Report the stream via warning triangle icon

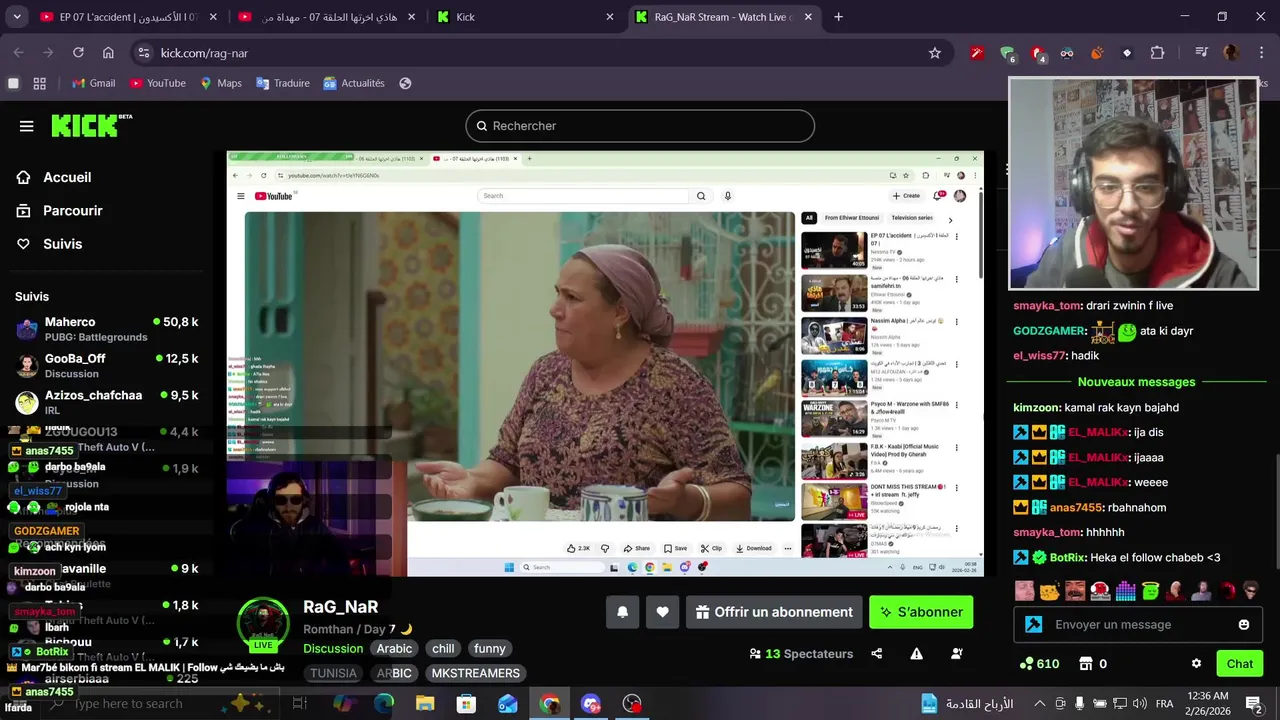pos(917,654)
